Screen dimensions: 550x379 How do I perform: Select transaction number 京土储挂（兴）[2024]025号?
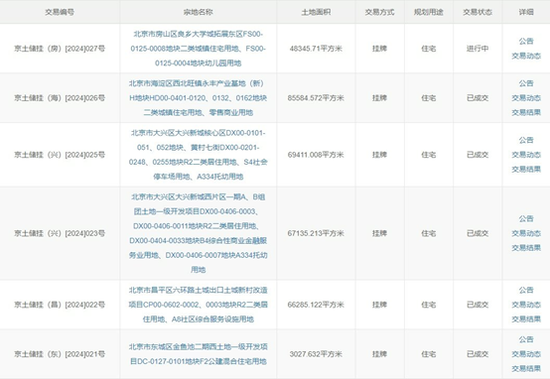point(60,155)
